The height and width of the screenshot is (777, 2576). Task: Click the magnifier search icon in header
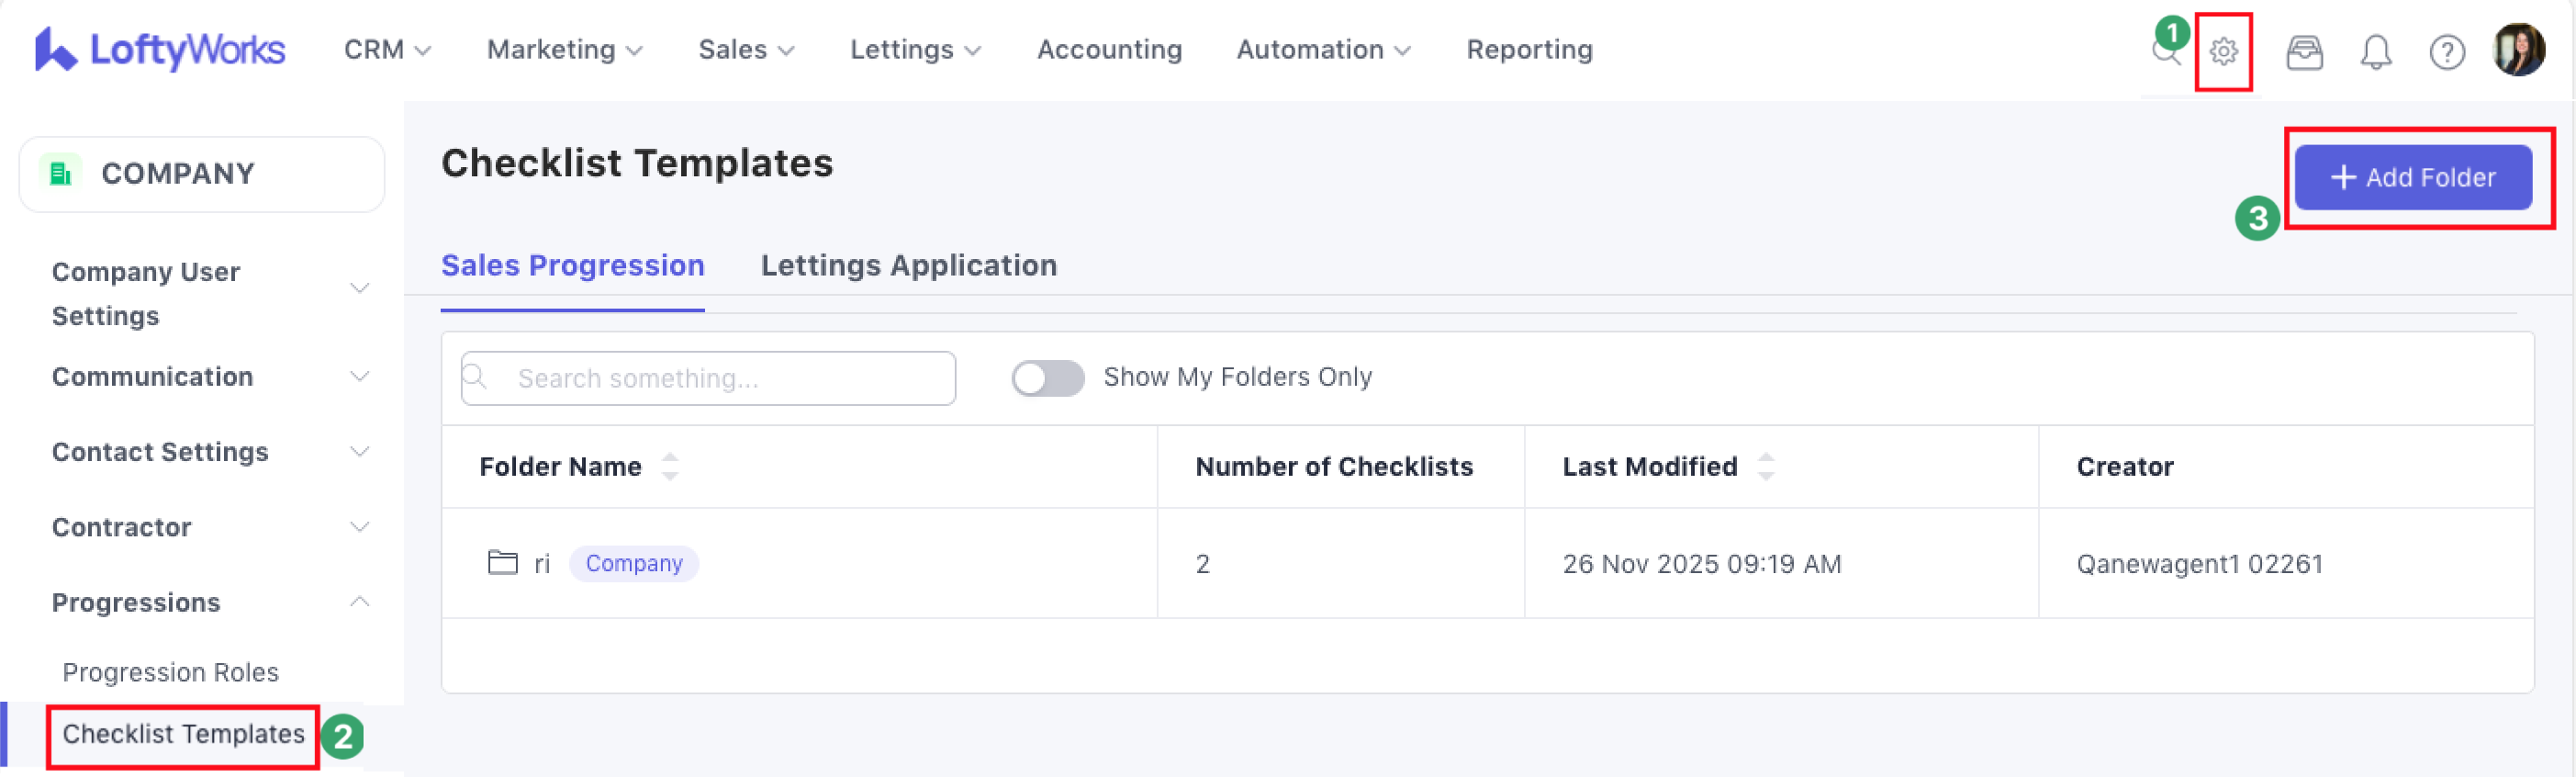click(x=2165, y=55)
